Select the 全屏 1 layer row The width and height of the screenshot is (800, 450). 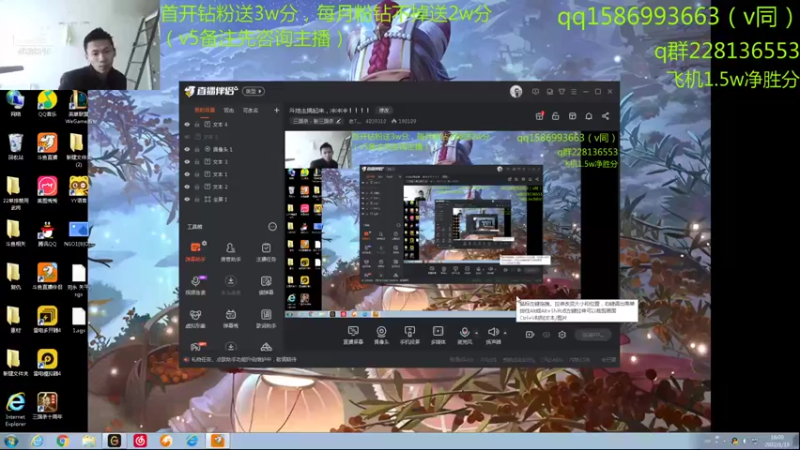[232, 199]
